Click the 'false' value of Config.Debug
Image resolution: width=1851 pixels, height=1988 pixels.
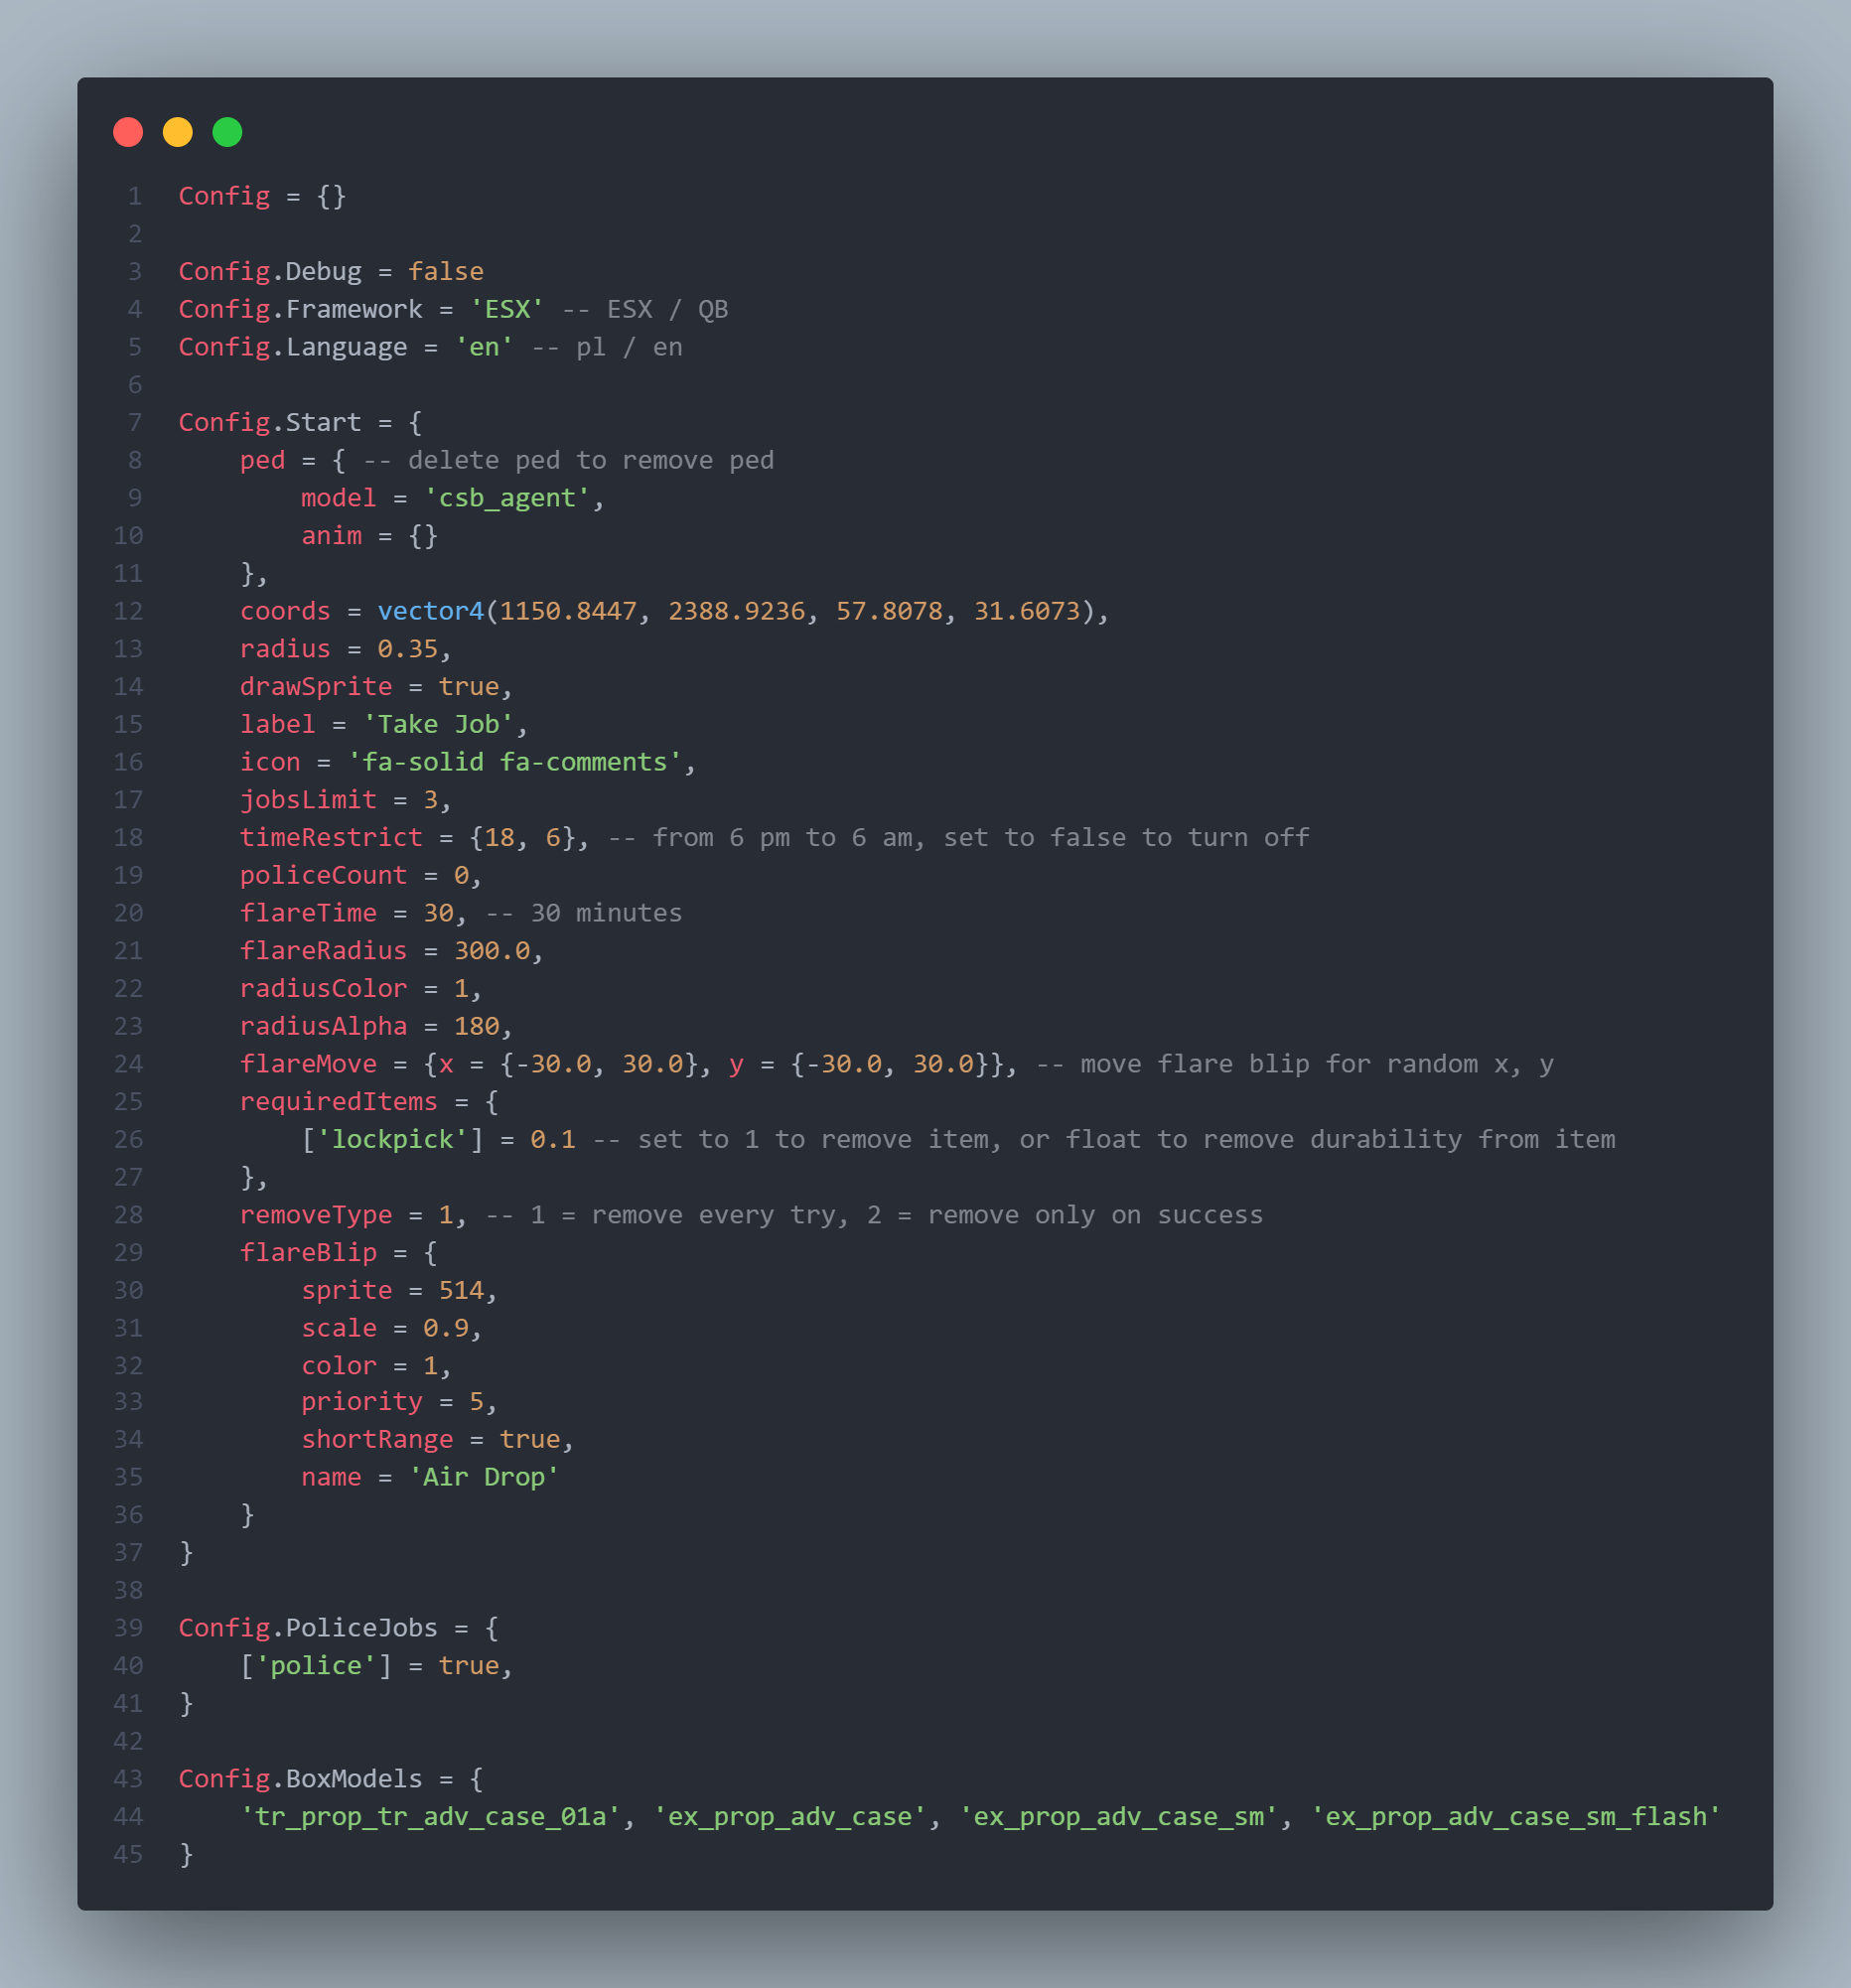445,272
